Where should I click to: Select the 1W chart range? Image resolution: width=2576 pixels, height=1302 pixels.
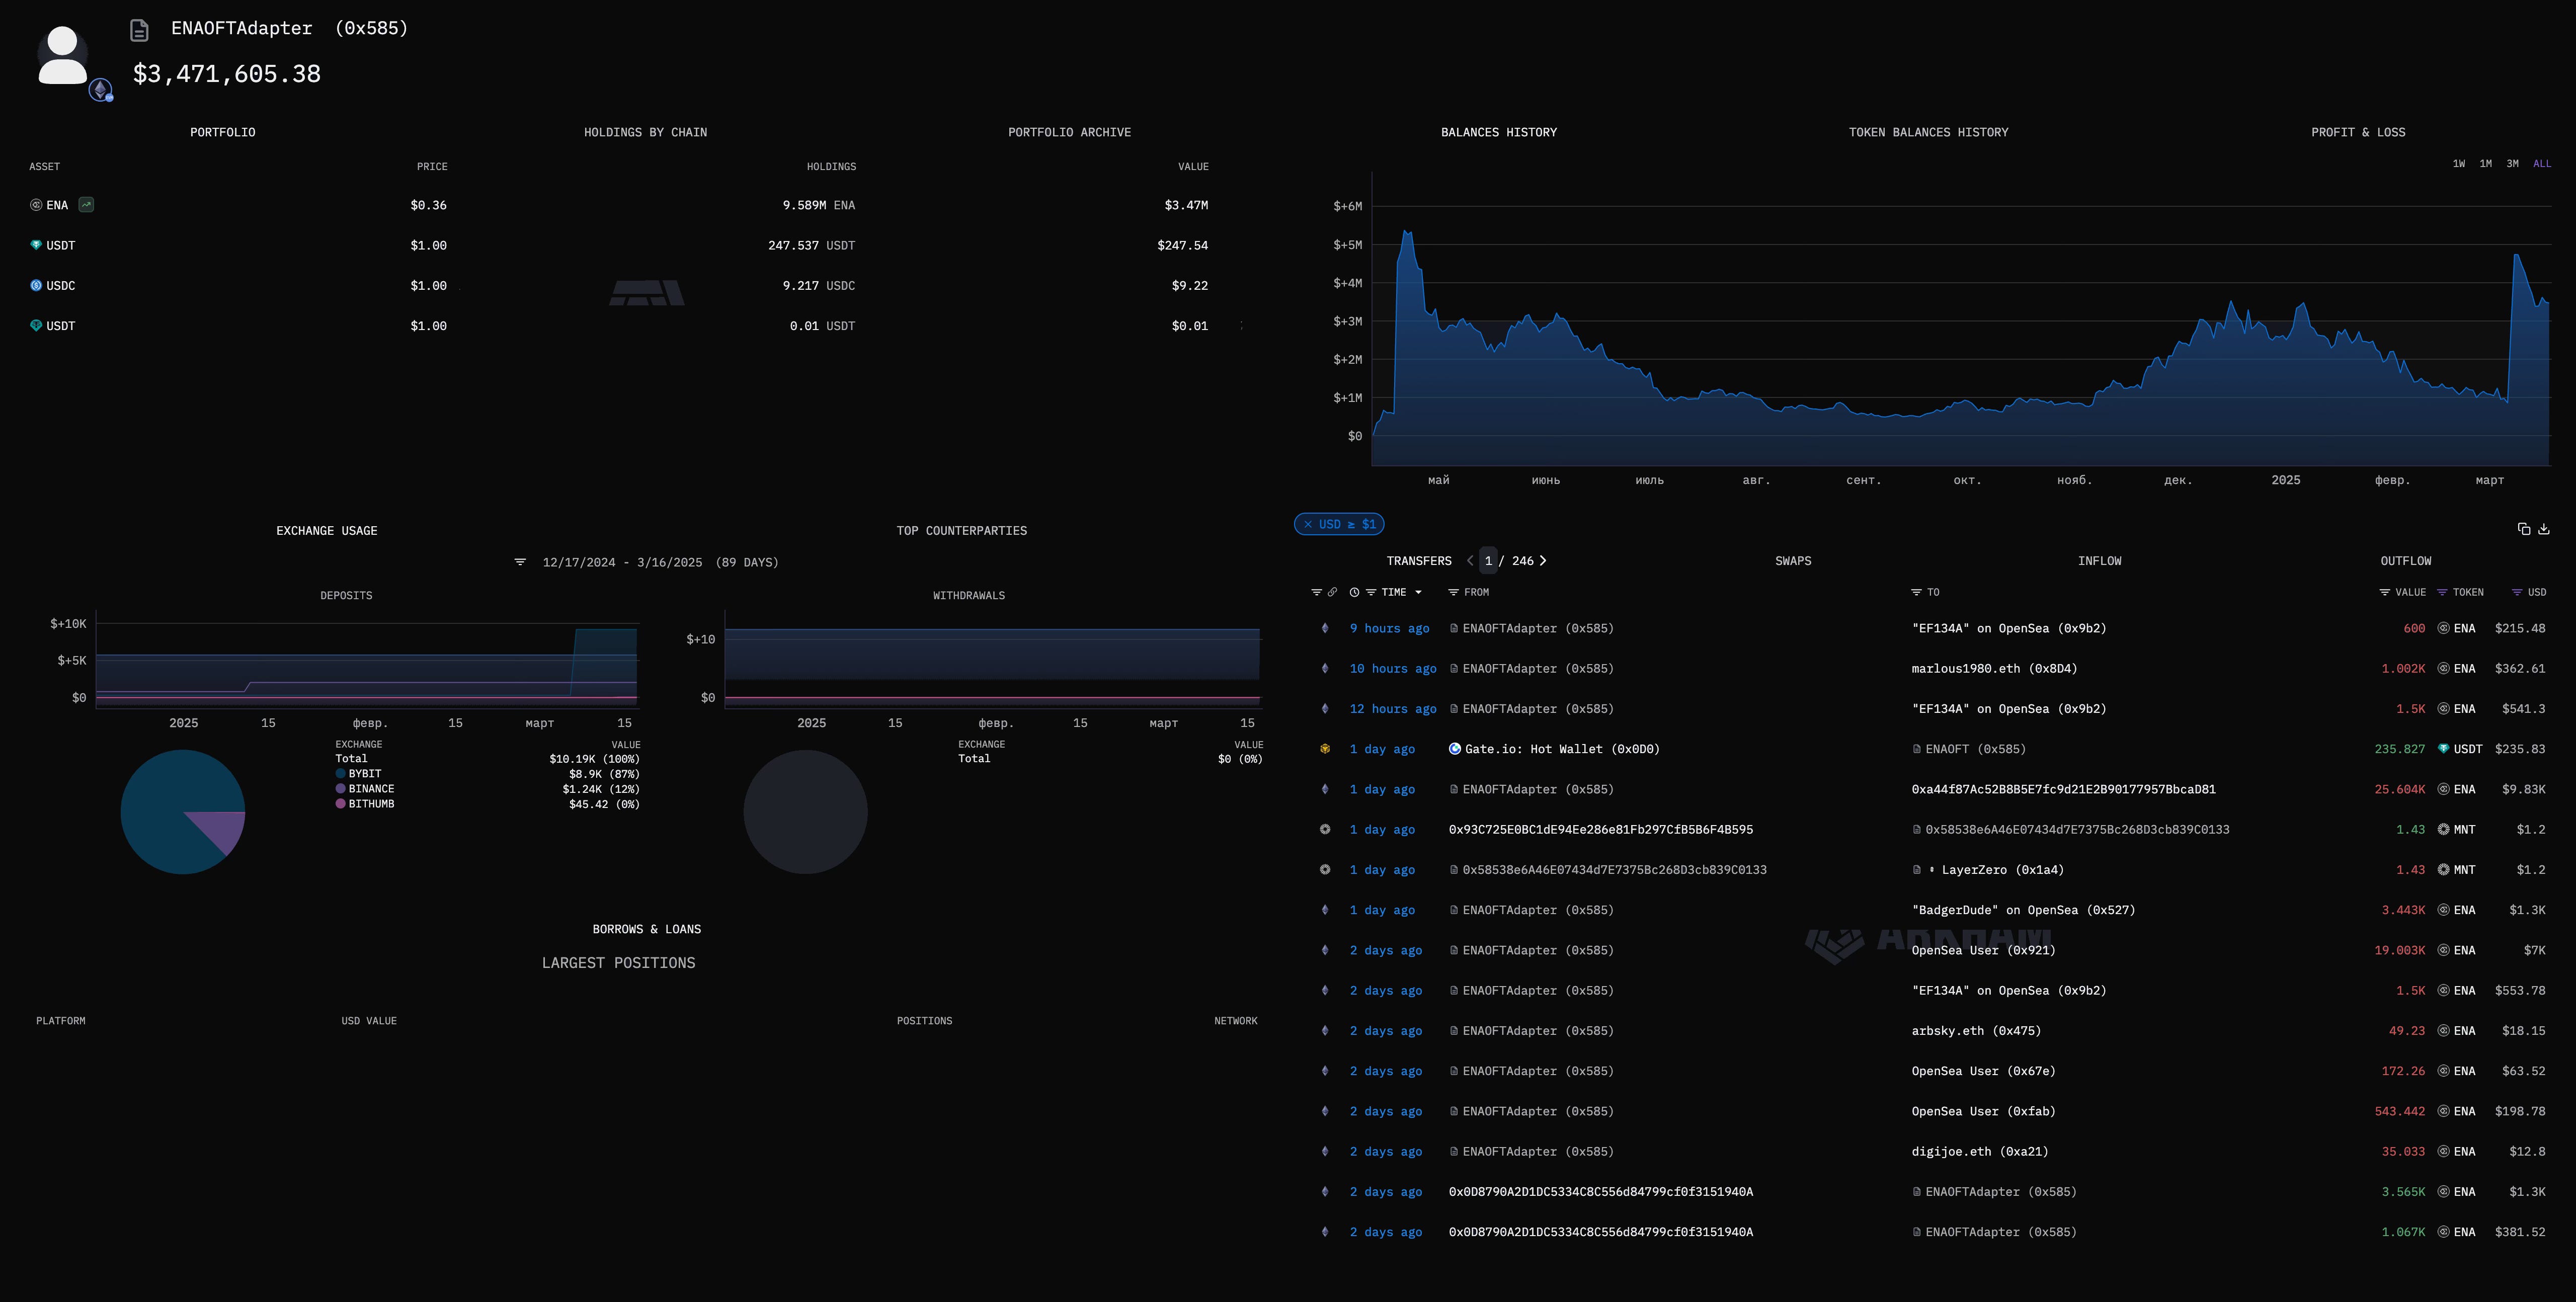pos(2459,164)
